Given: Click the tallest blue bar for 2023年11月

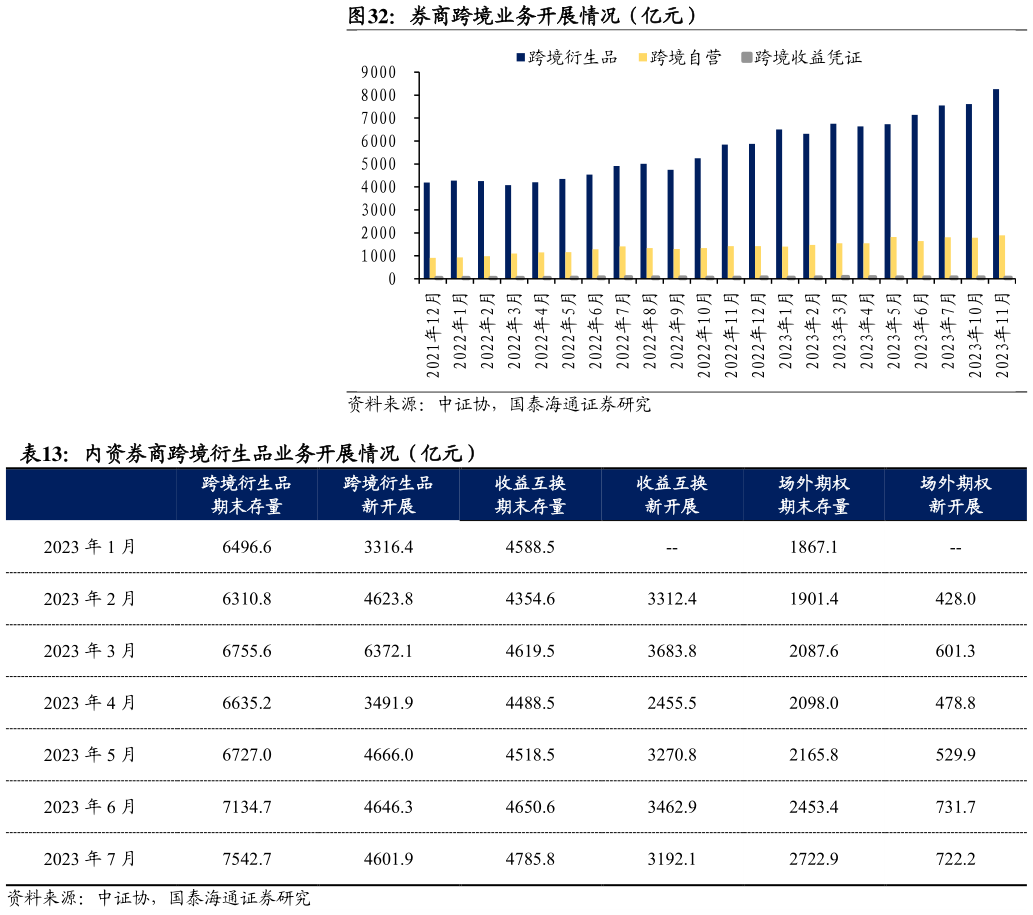Looking at the screenshot, I should (x=996, y=184).
